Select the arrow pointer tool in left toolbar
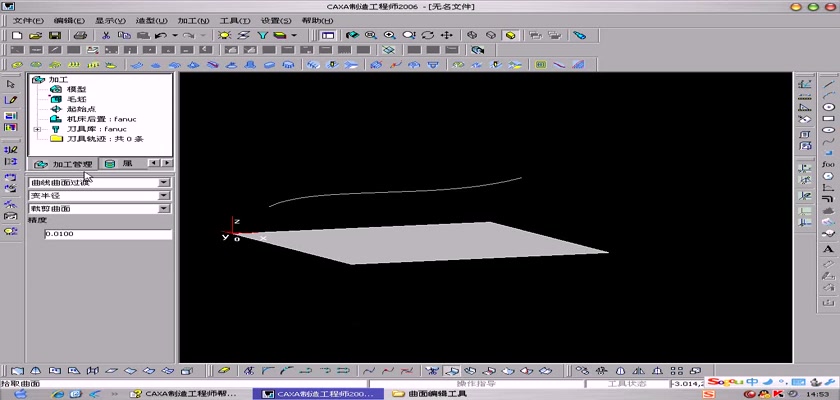The width and height of the screenshot is (840, 400). (x=11, y=84)
